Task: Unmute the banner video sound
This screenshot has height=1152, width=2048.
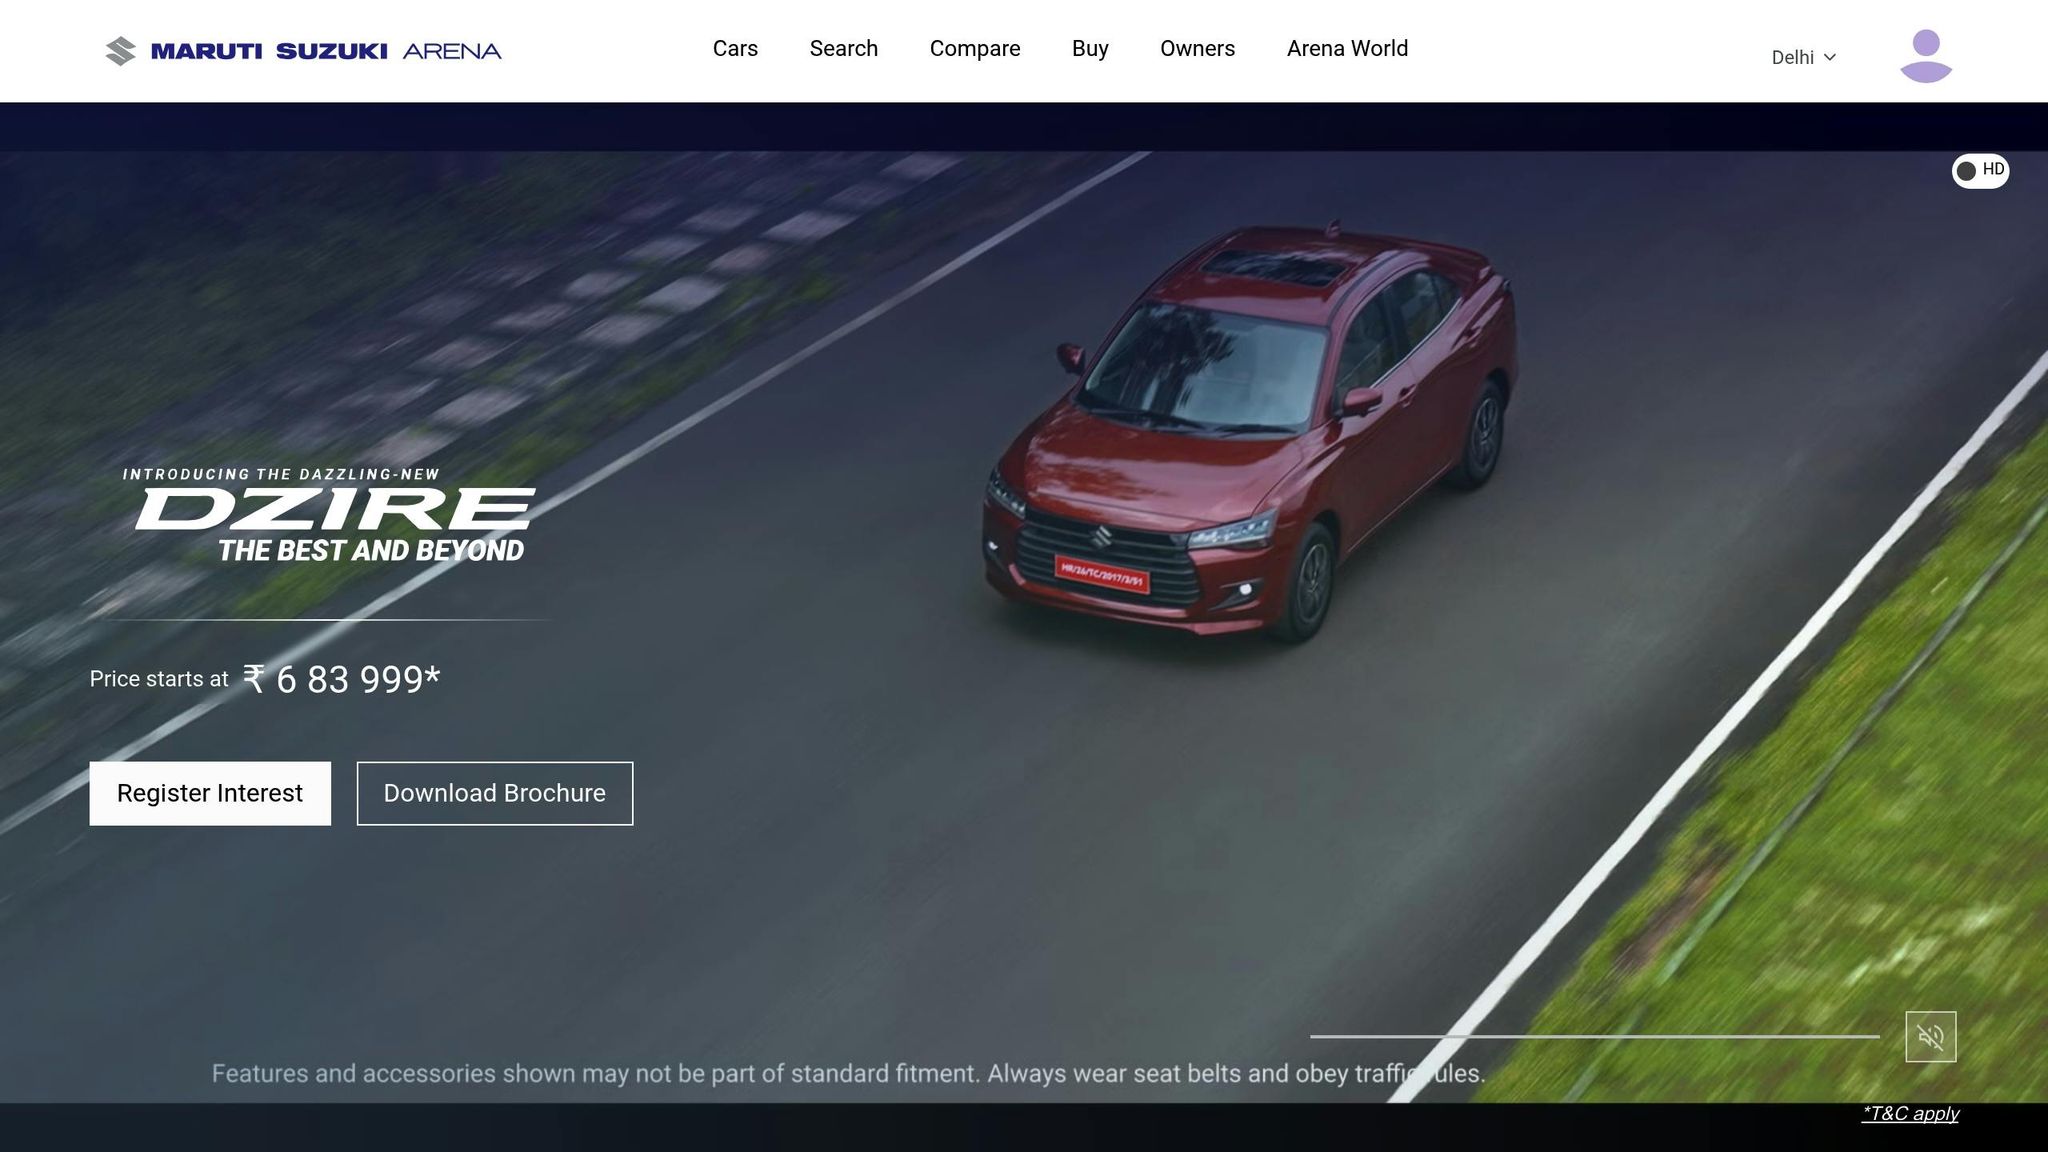Action: pyautogui.click(x=1933, y=1038)
